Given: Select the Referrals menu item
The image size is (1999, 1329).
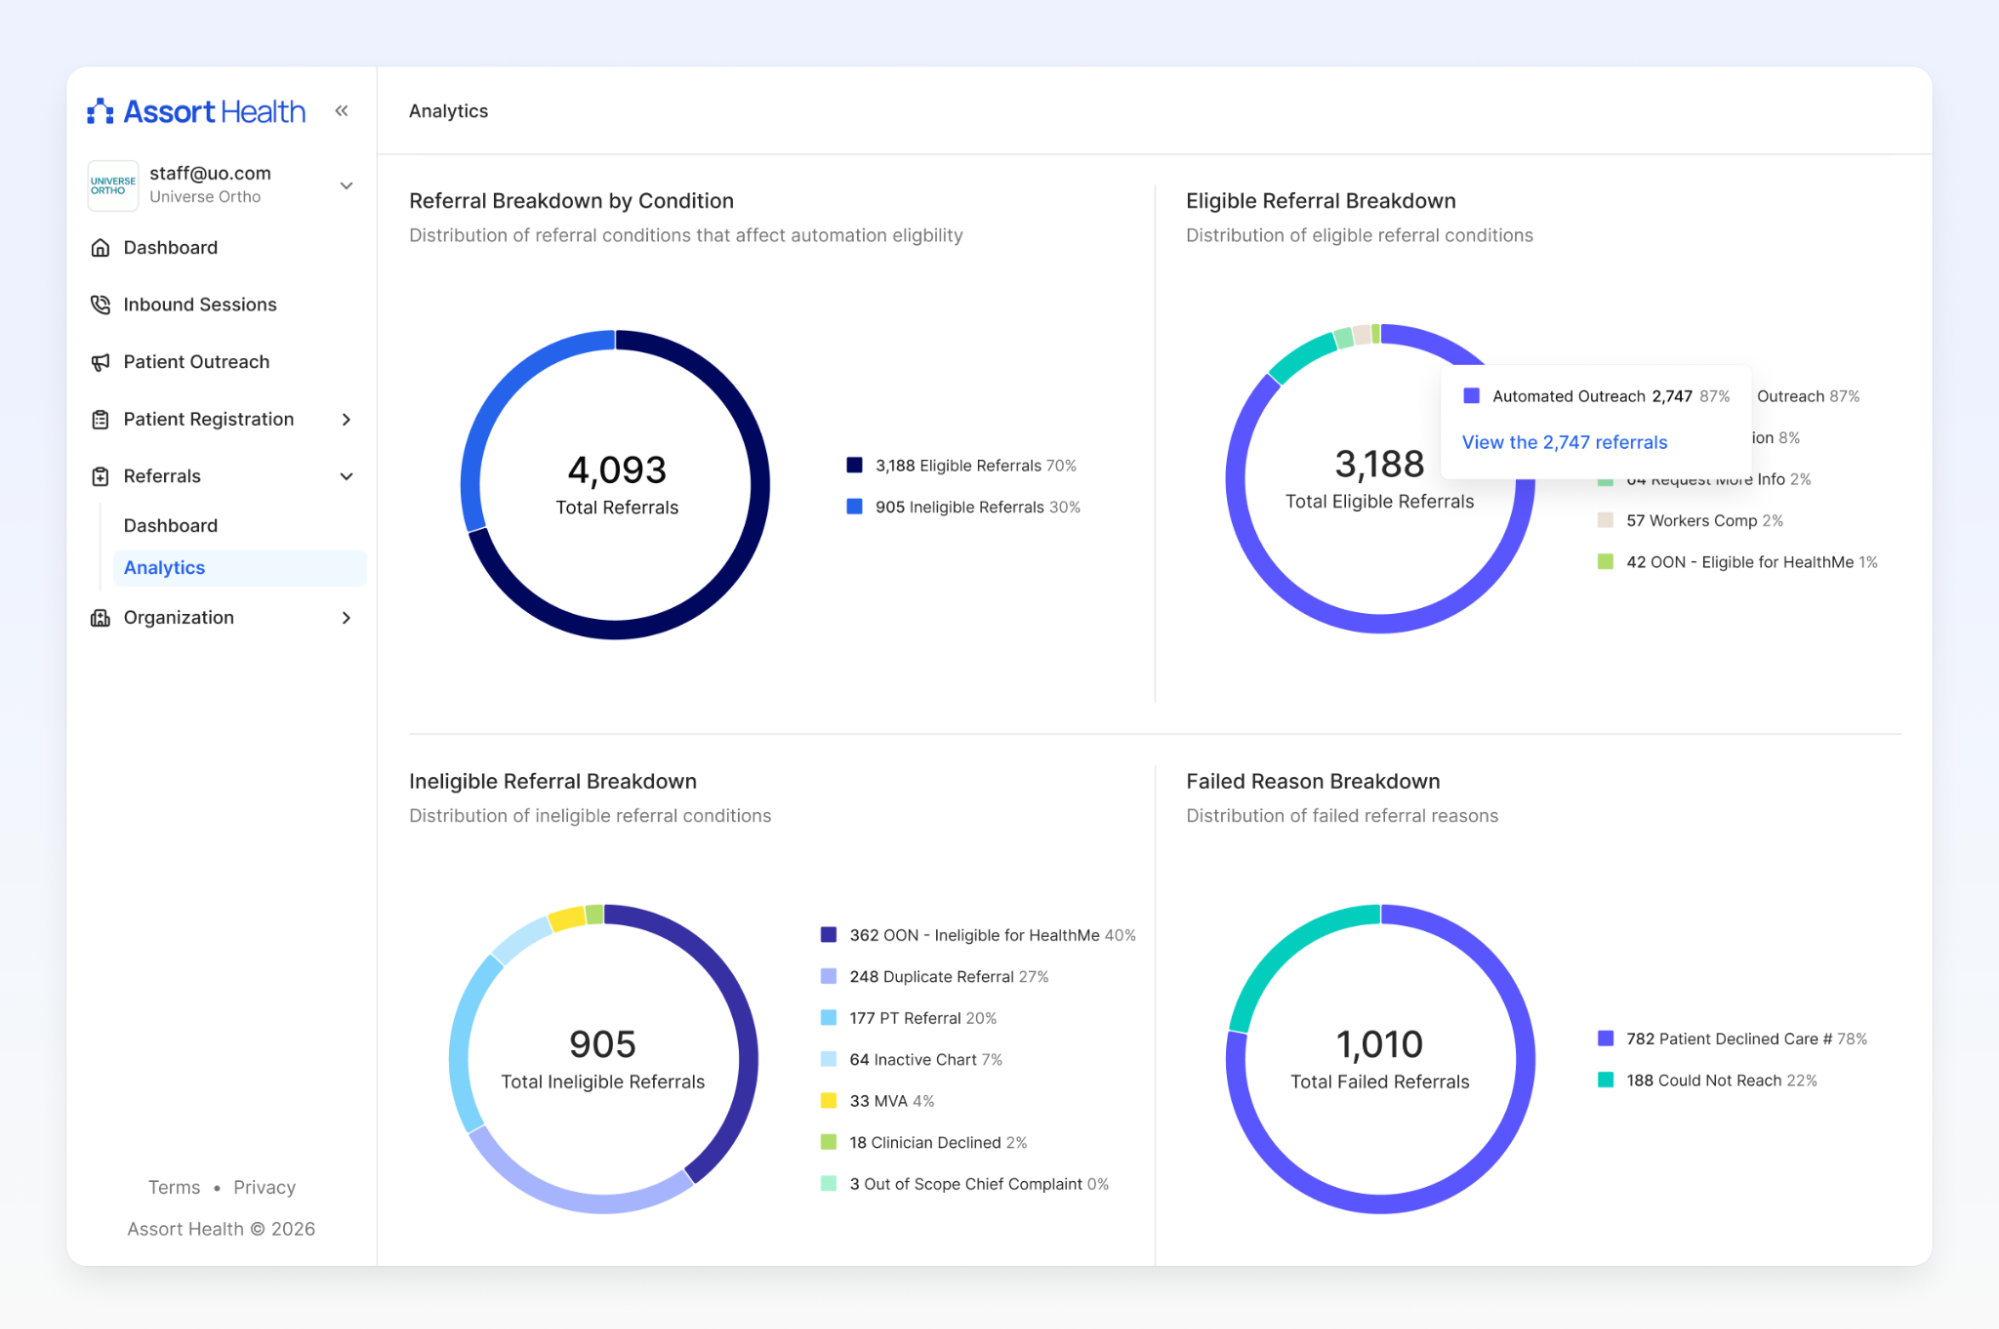Looking at the screenshot, I should (x=162, y=476).
